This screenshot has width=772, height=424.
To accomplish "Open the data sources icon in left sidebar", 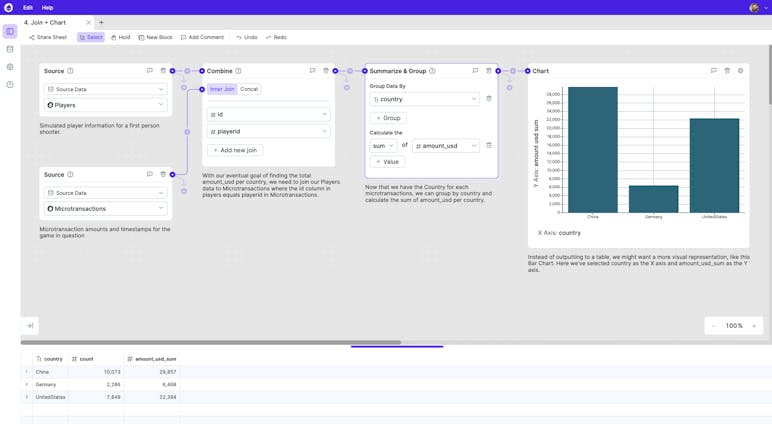I will (x=10, y=49).
